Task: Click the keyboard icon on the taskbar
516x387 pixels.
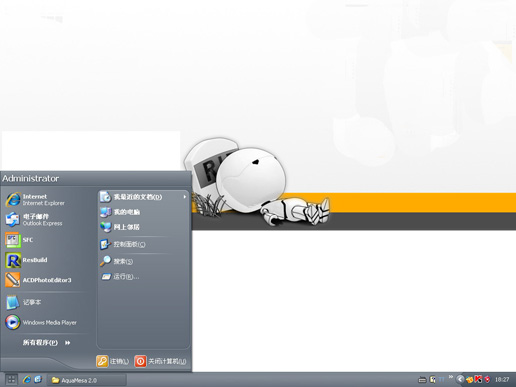Action: (x=422, y=380)
